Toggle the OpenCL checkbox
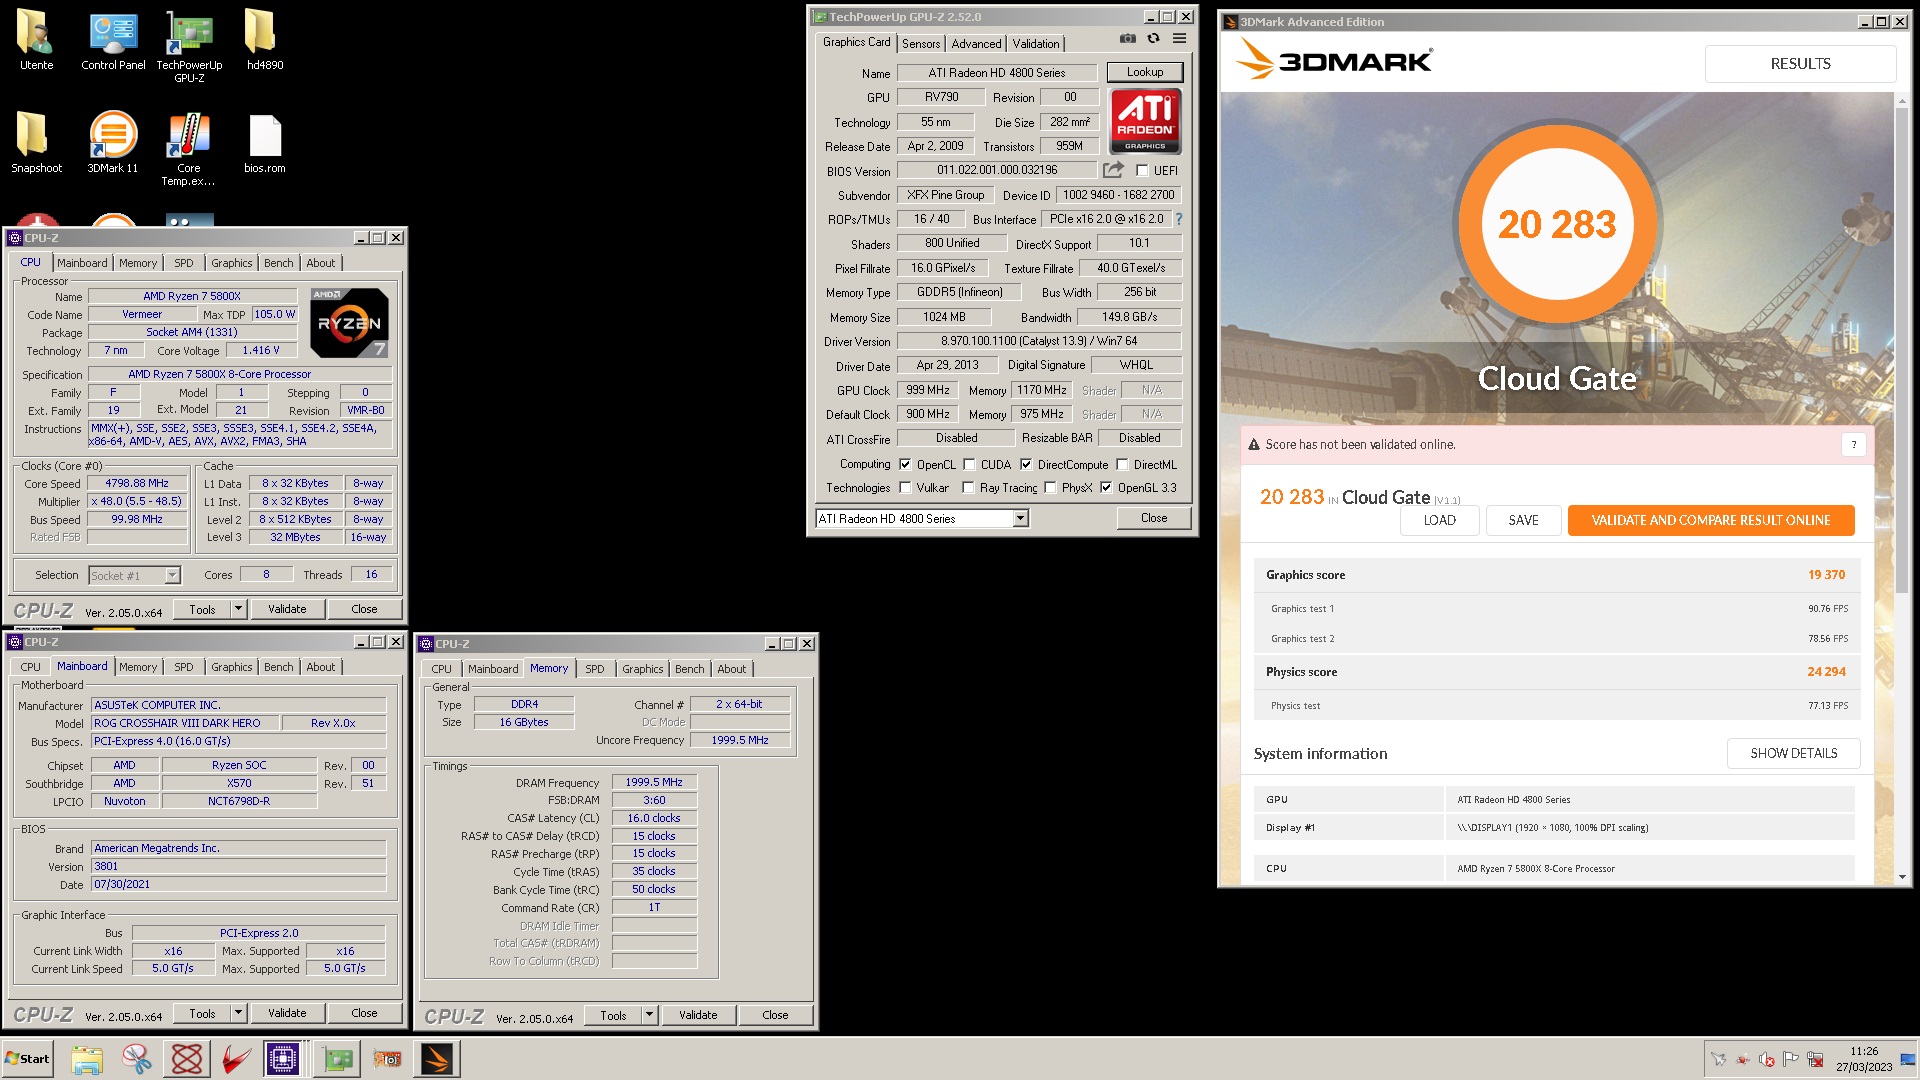 (905, 465)
